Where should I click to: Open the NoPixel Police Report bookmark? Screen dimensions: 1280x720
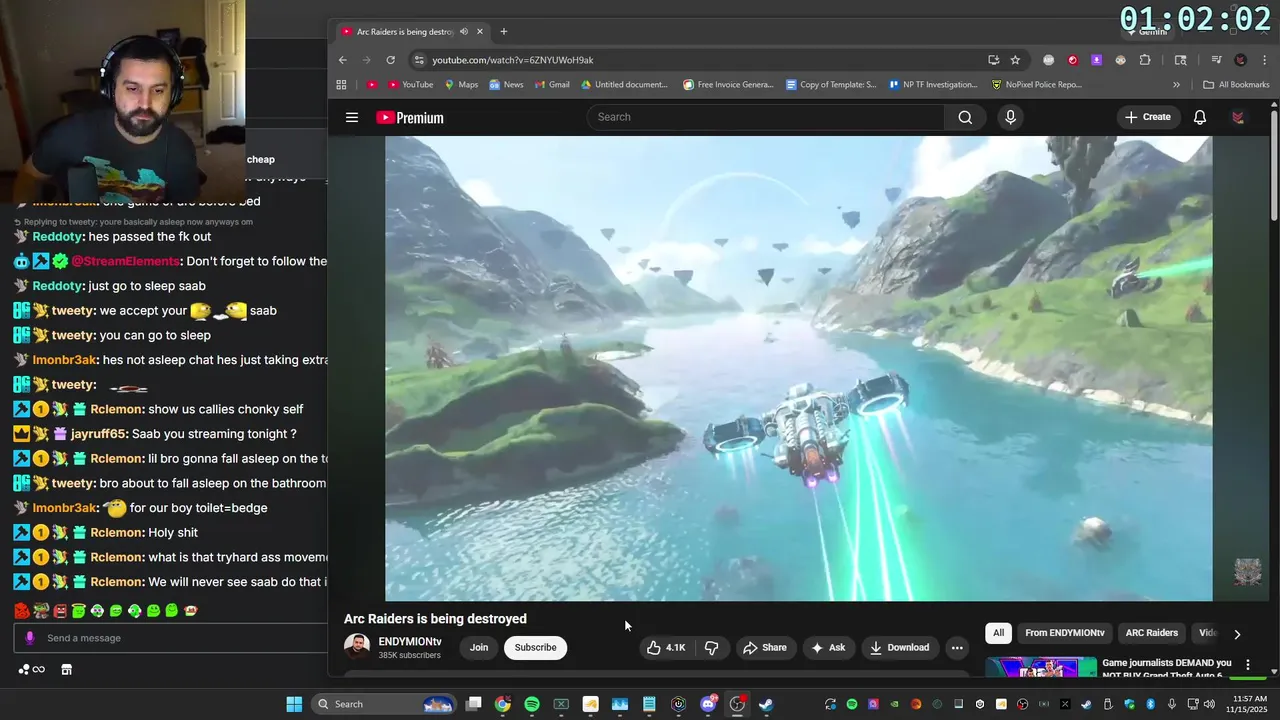(x=1036, y=85)
